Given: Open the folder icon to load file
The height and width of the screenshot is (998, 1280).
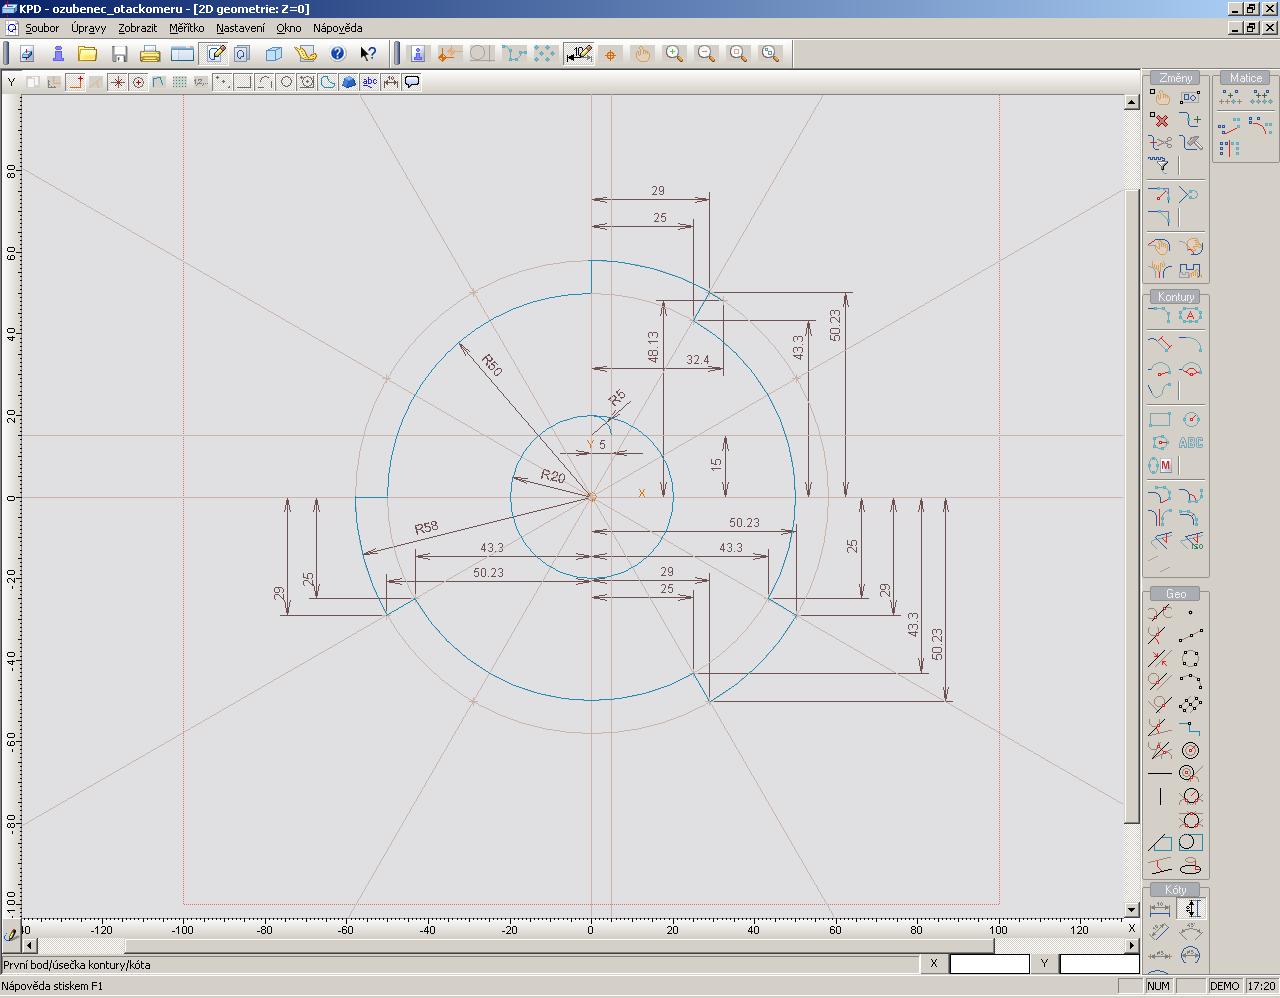Looking at the screenshot, I should pyautogui.click(x=88, y=54).
